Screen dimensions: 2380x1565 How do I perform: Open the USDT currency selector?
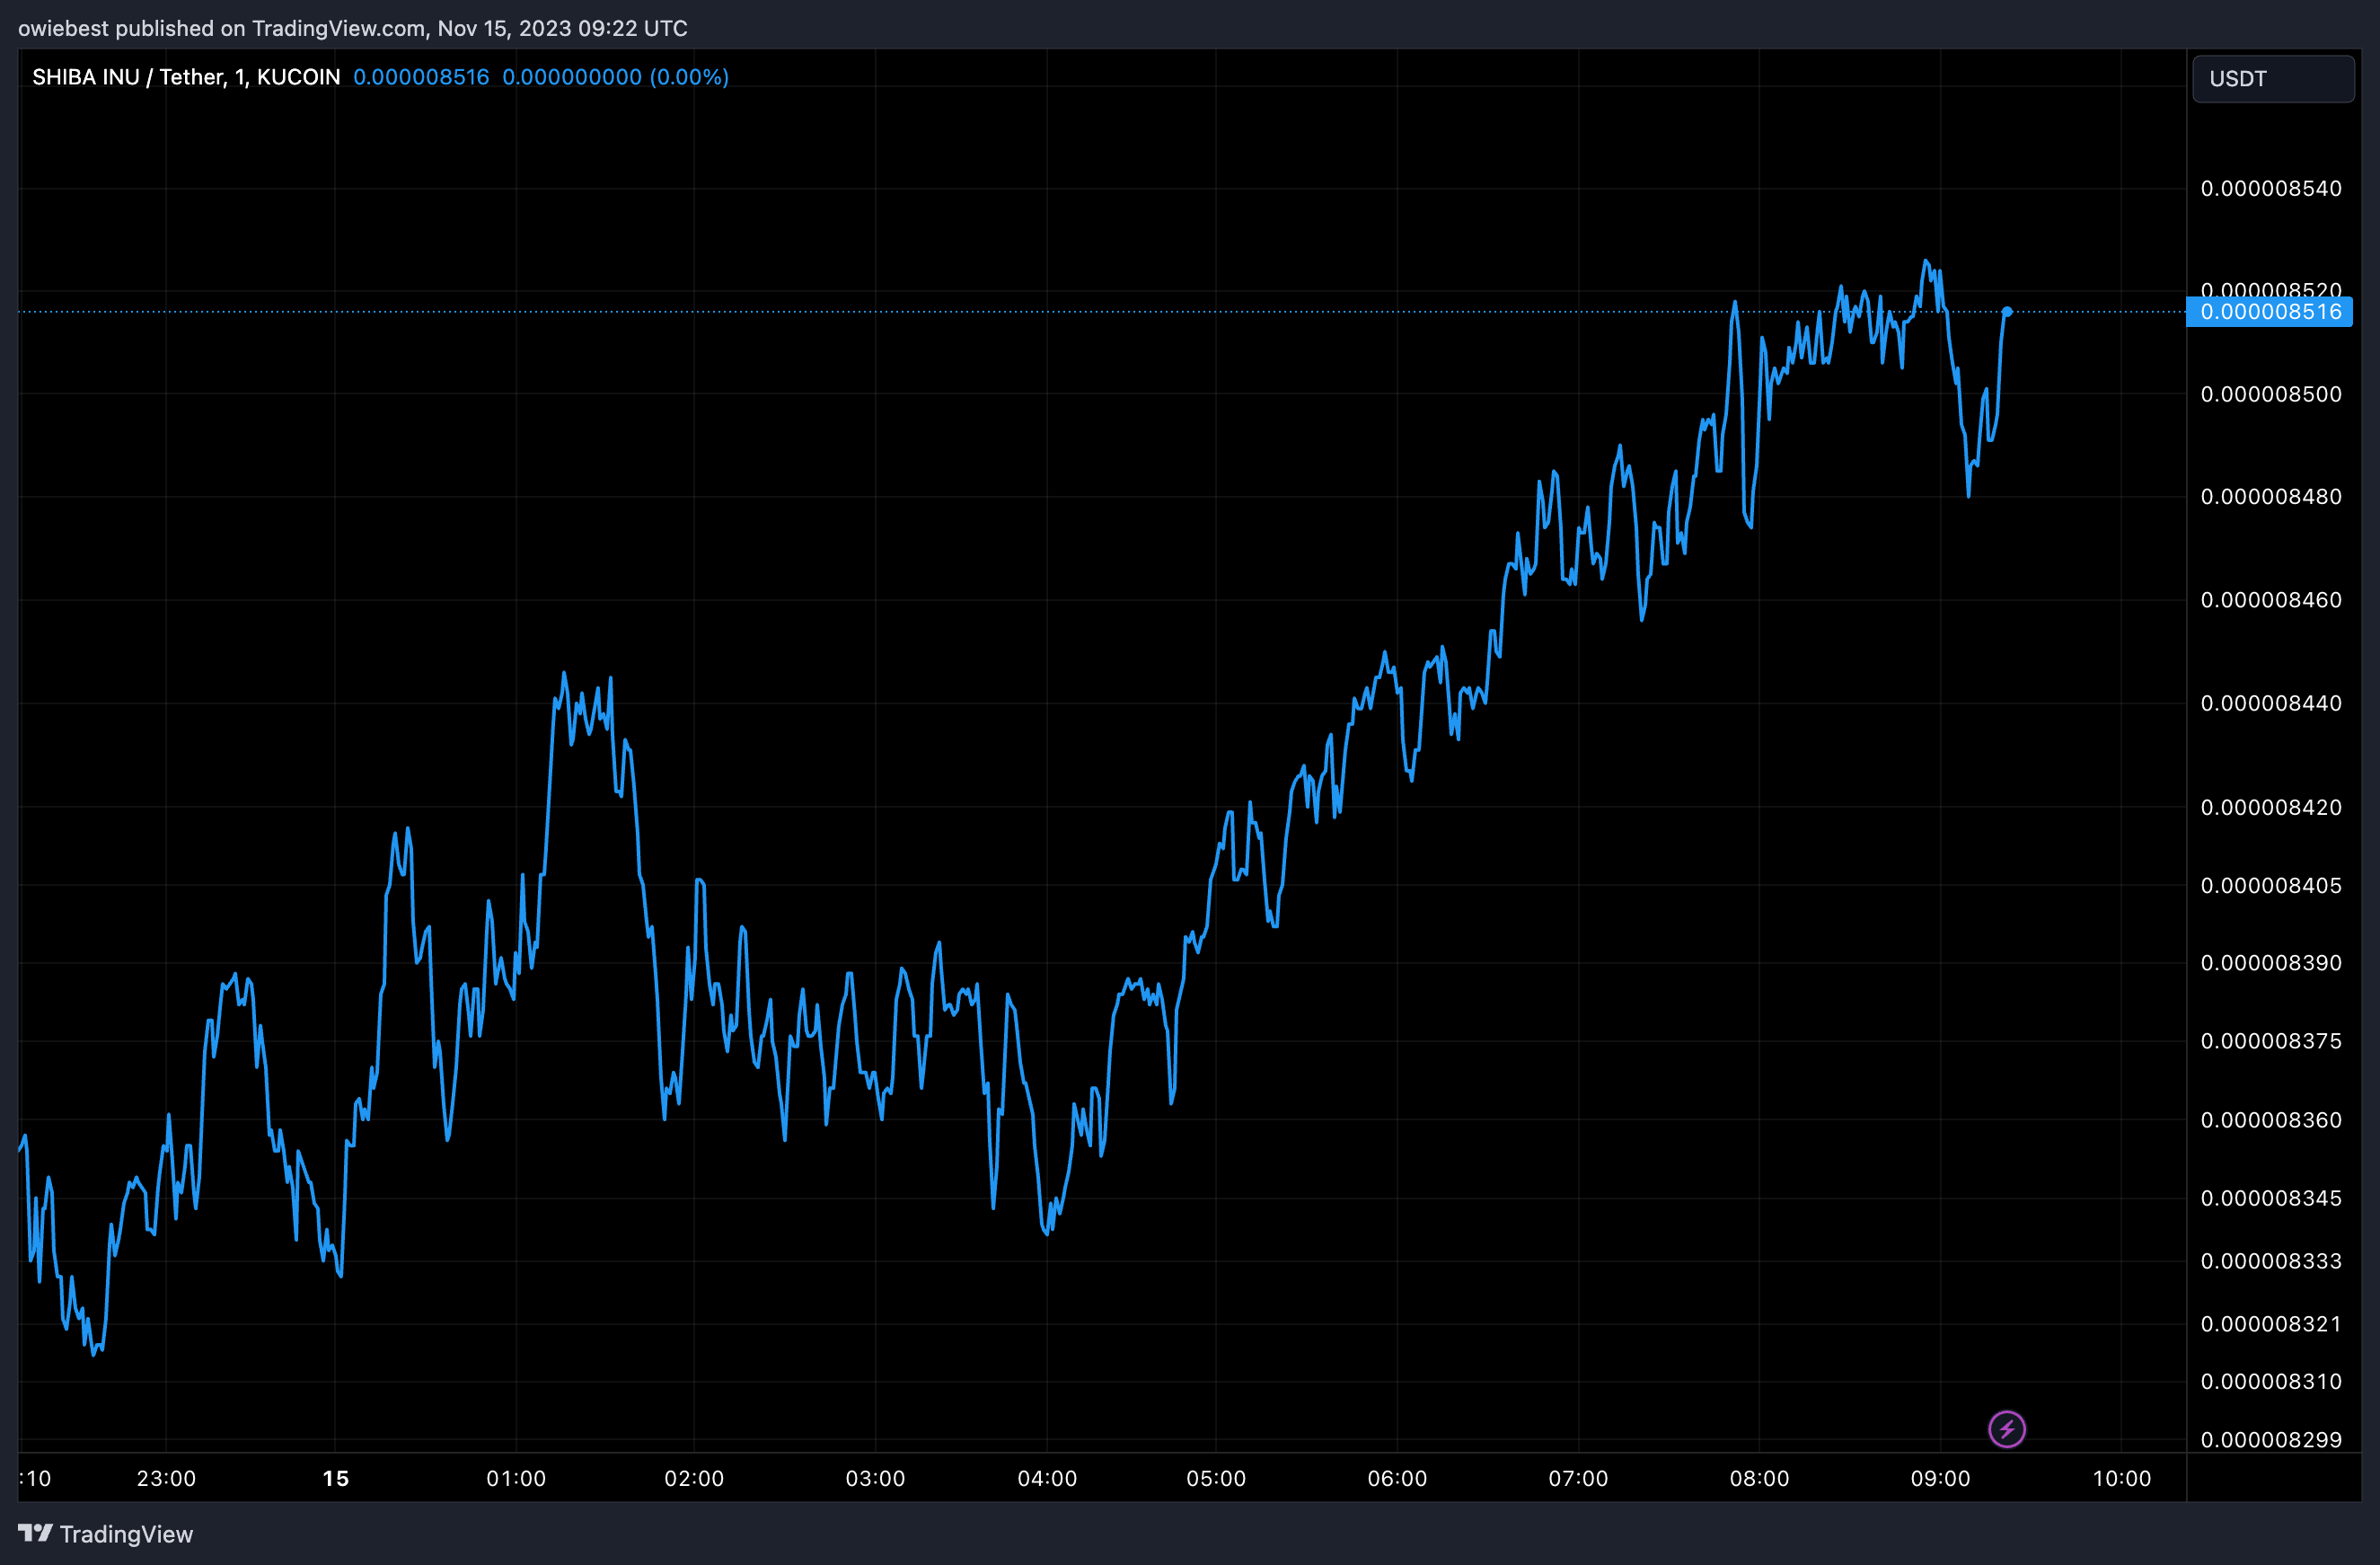point(2272,79)
